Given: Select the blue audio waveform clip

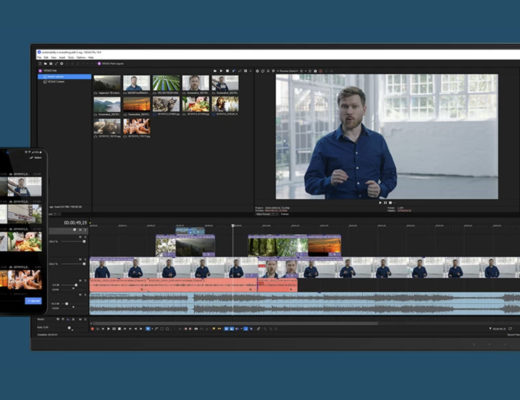Looking at the screenshot, I should (305, 303).
